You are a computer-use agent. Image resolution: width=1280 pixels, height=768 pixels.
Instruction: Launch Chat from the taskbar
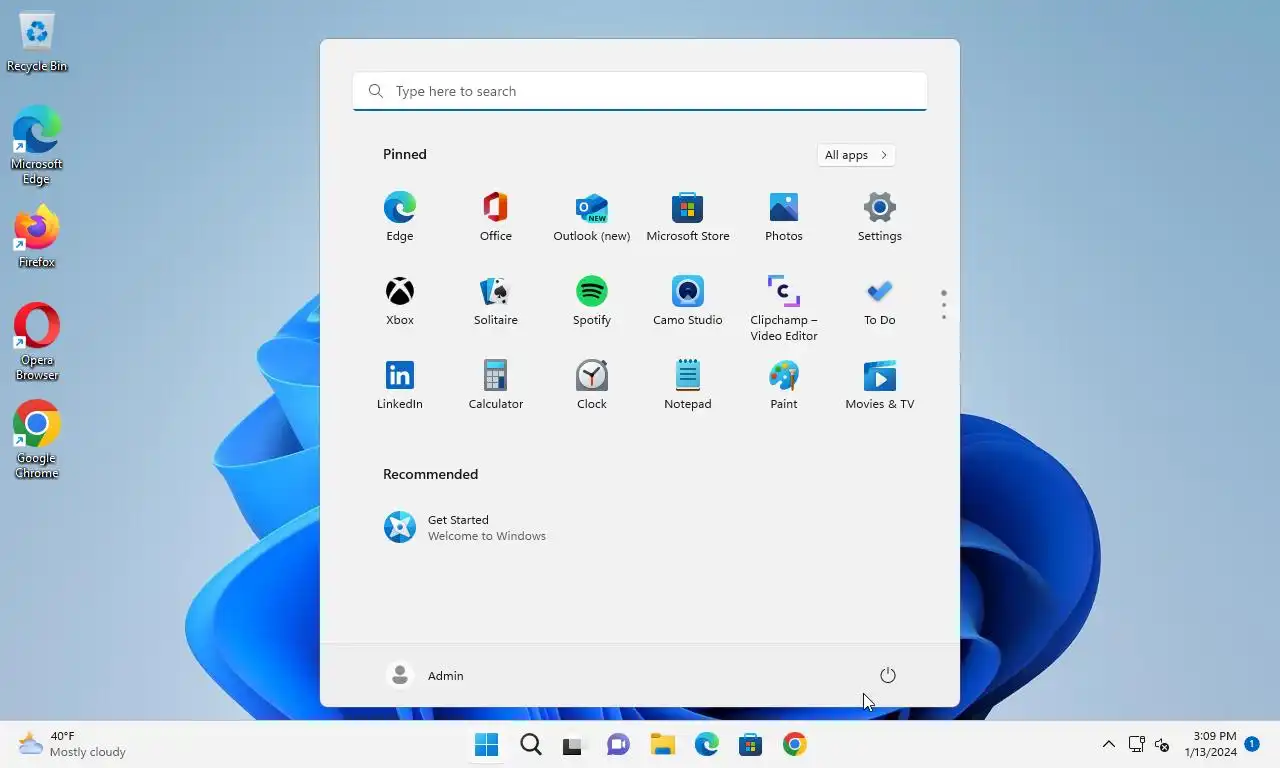tap(619, 744)
